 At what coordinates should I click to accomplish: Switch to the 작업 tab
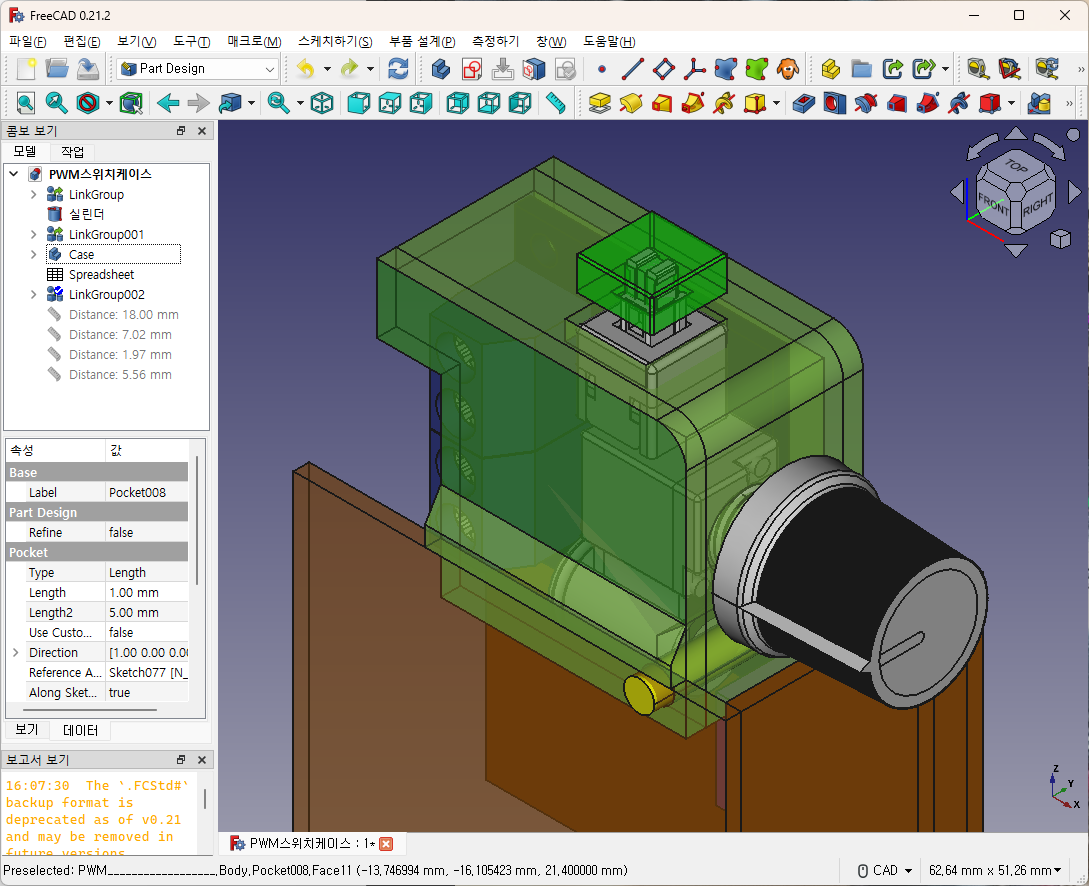click(x=73, y=152)
